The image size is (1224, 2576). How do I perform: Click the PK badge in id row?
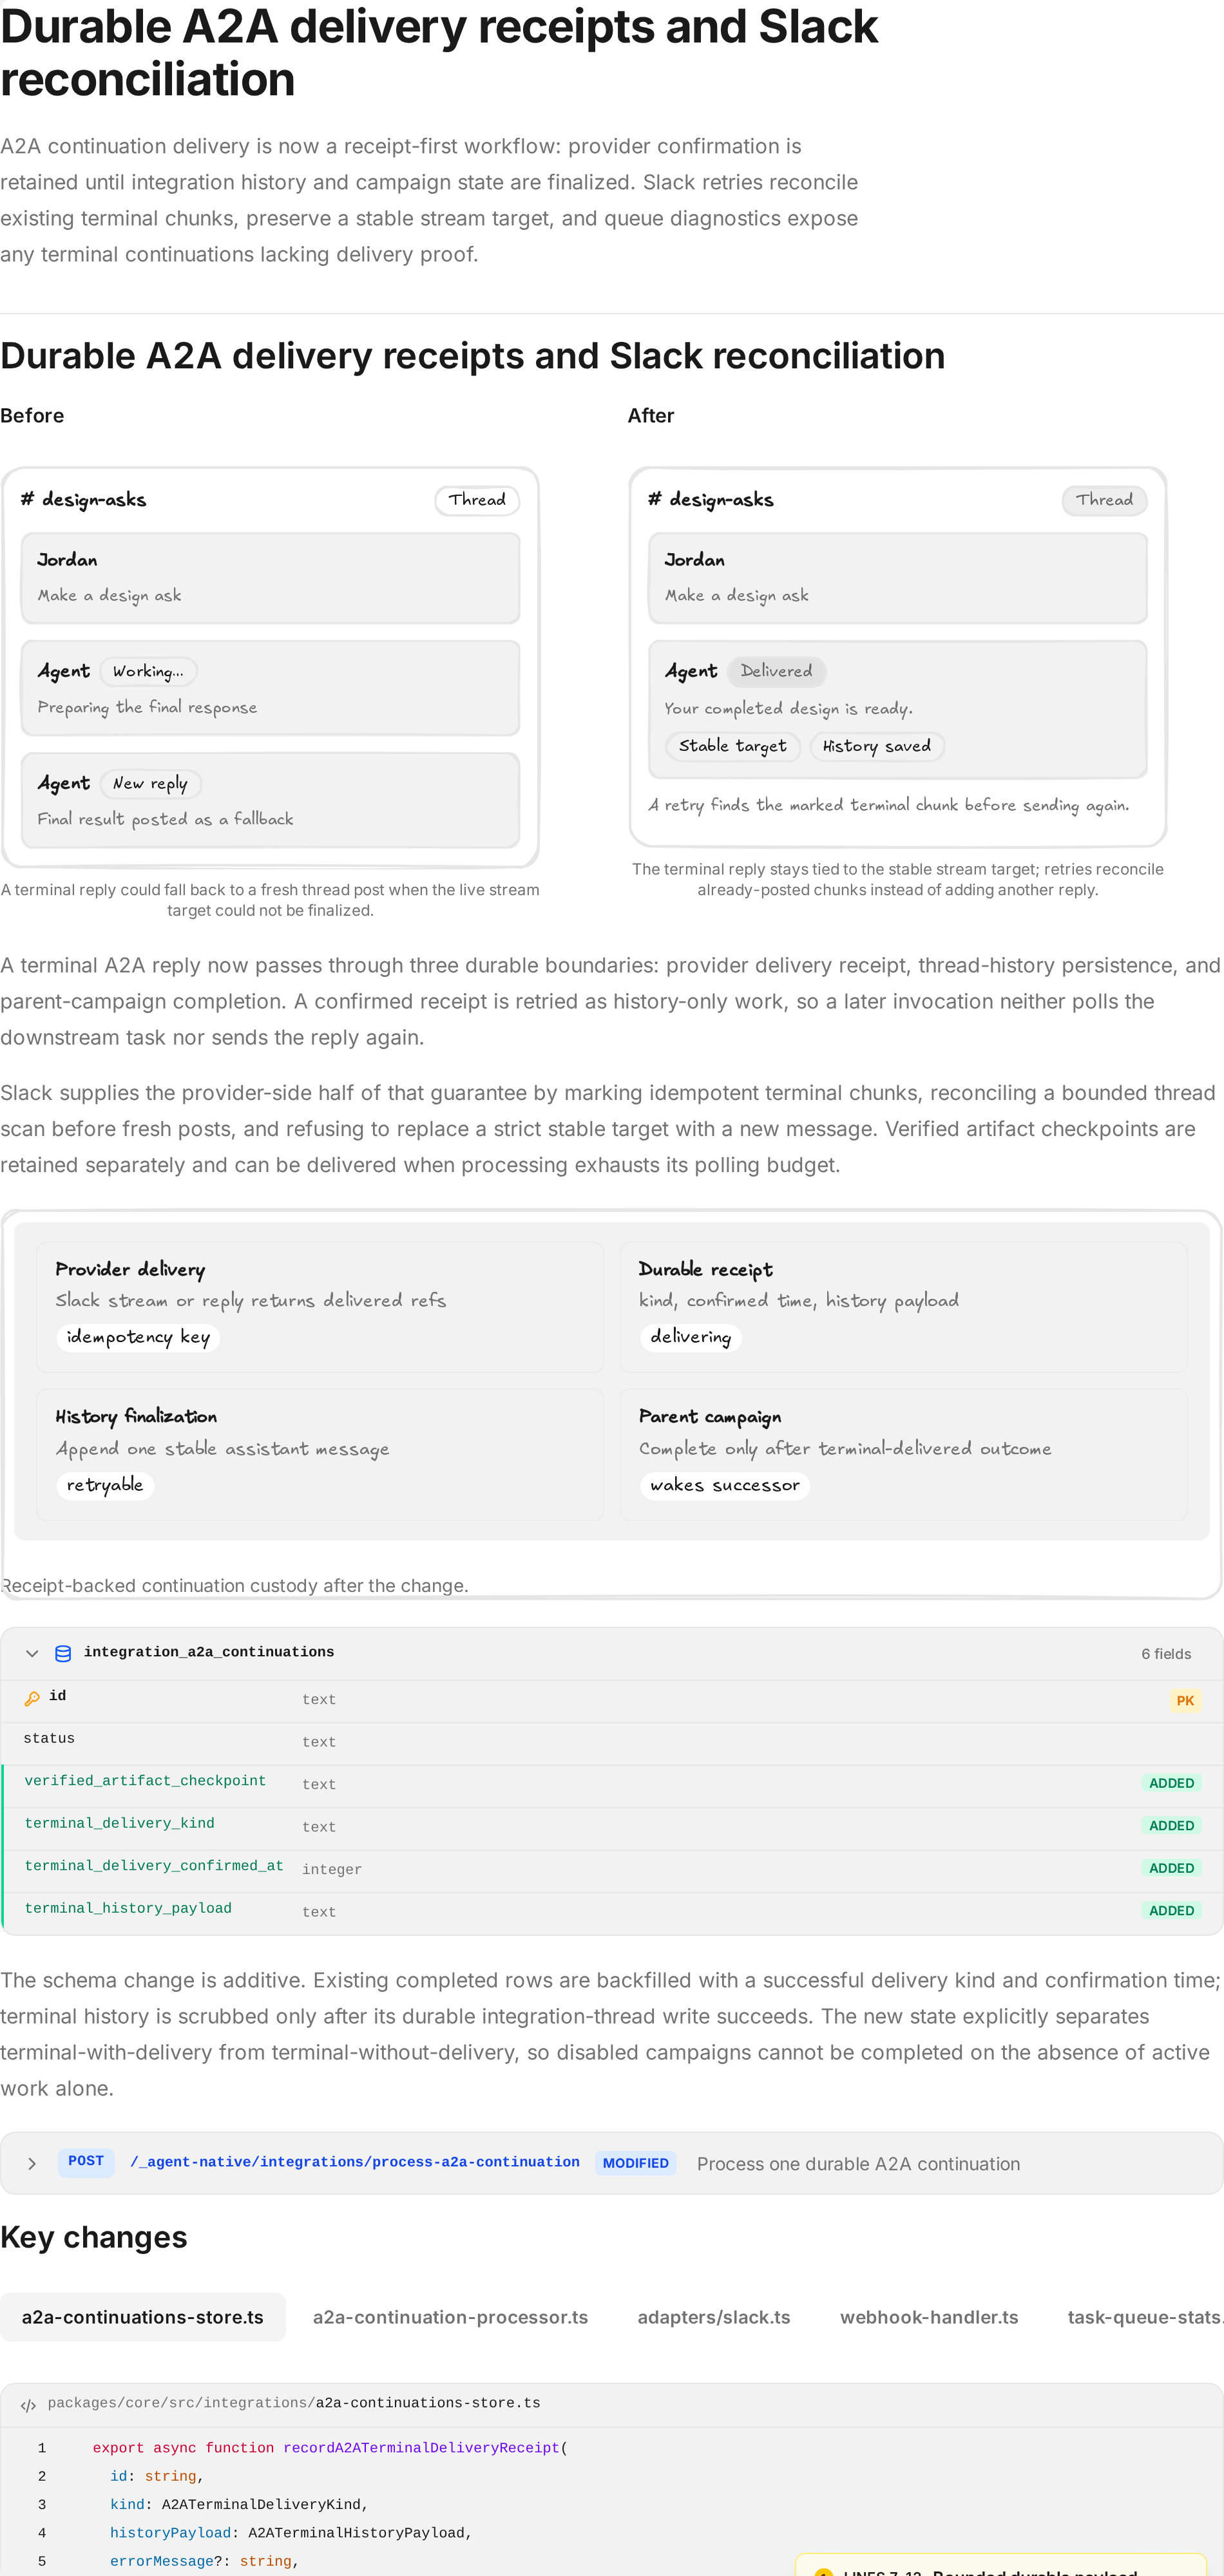click(x=1185, y=1701)
